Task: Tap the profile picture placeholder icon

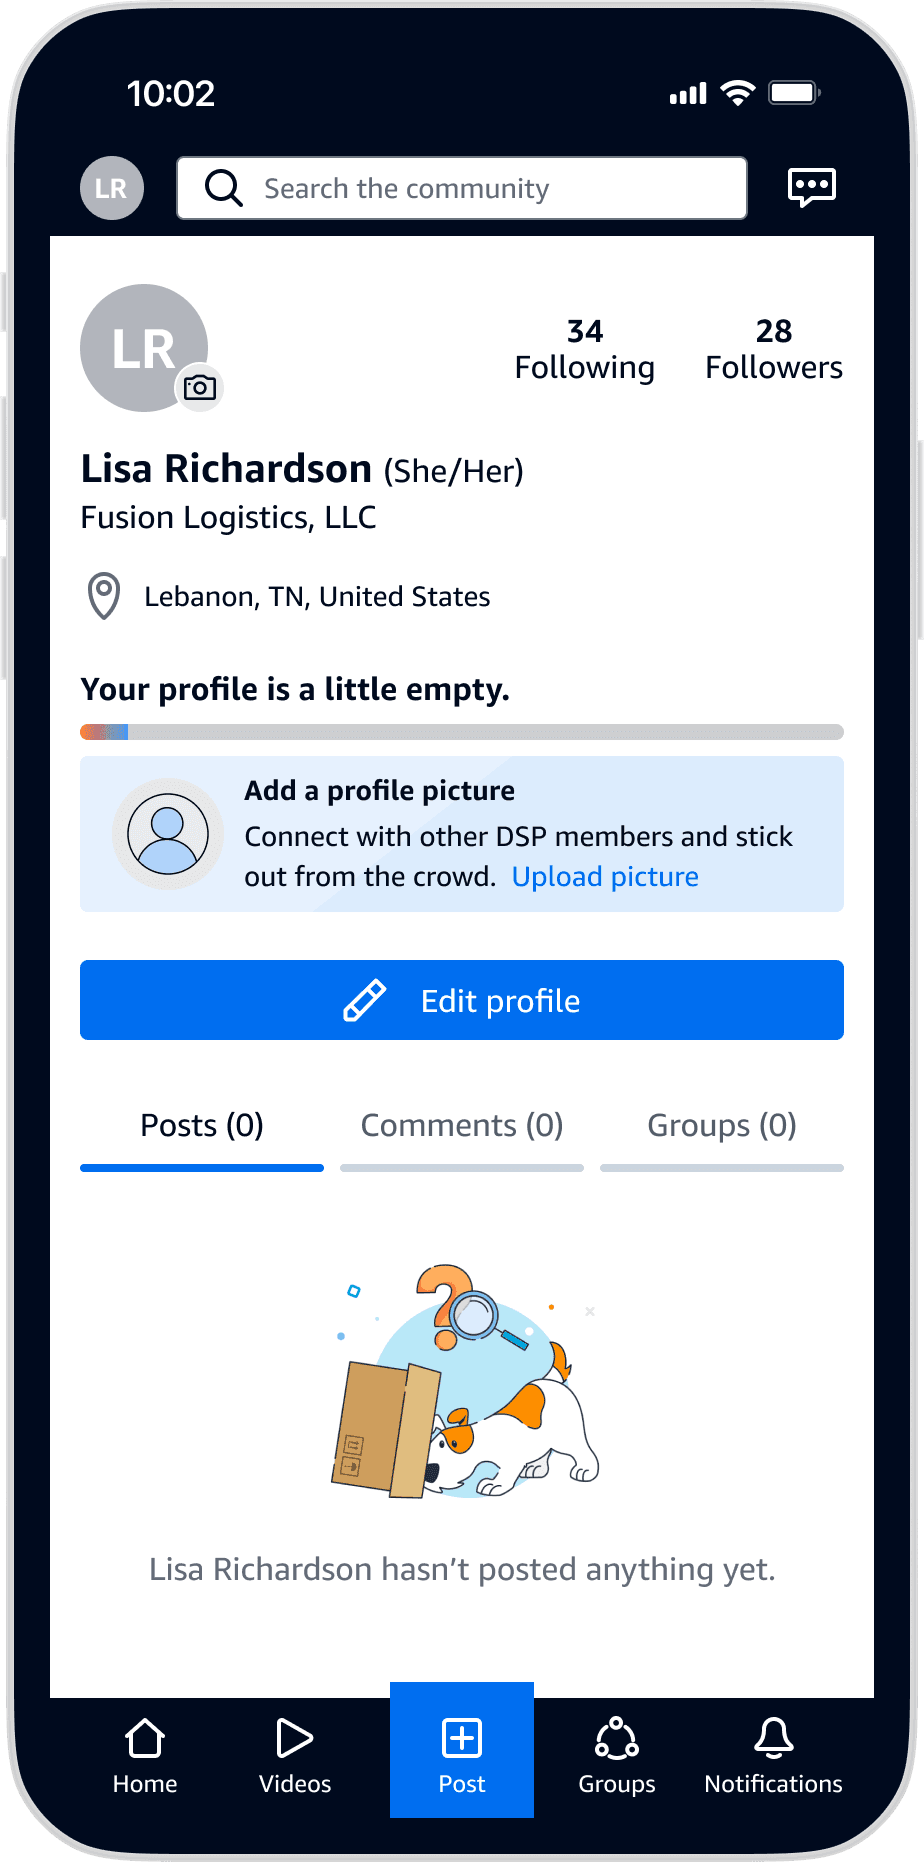Action: [168, 834]
